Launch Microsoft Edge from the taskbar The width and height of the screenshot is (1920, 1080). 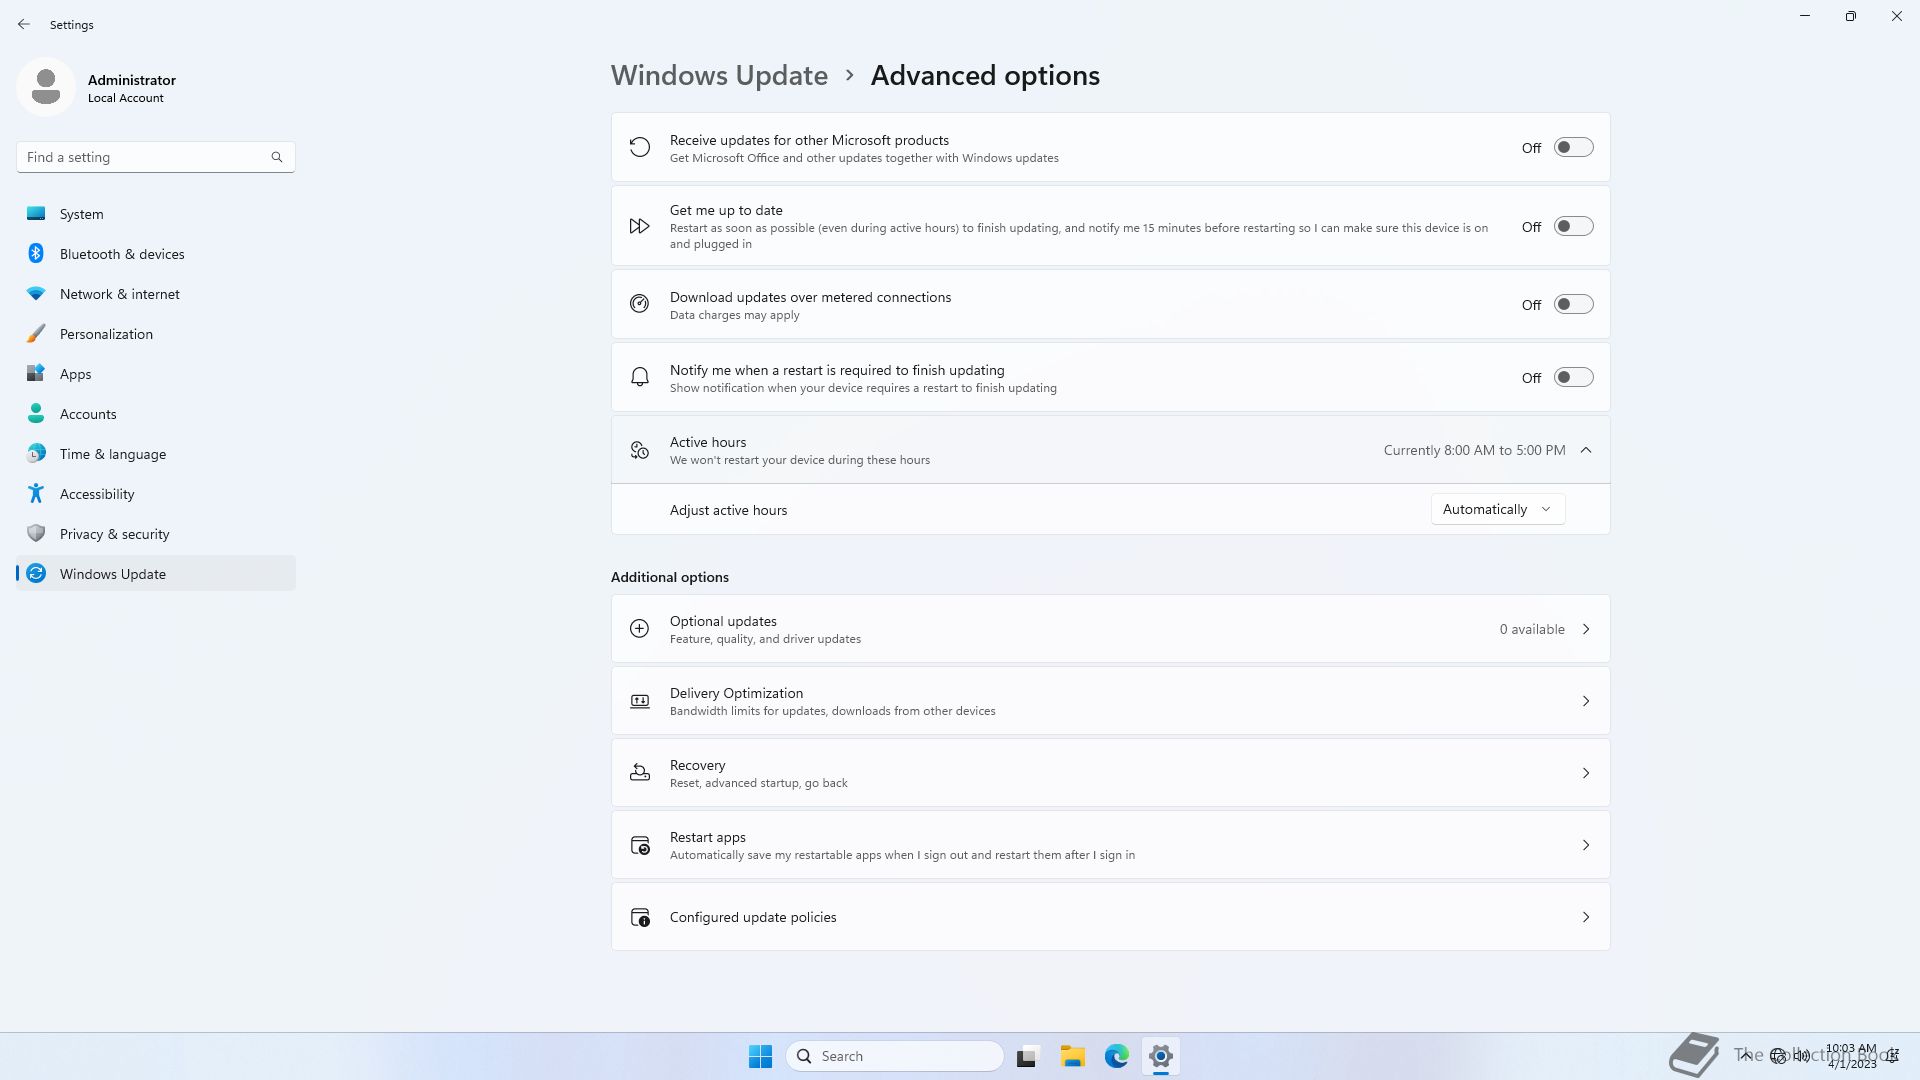1117,1056
